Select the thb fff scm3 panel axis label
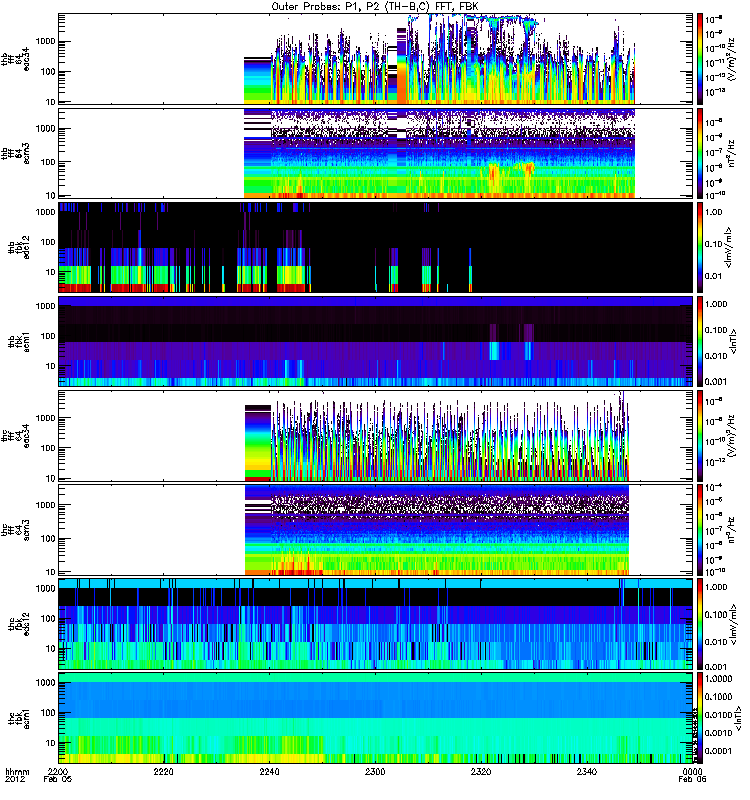Viewport: 750px width, 800px height. tap(15, 154)
